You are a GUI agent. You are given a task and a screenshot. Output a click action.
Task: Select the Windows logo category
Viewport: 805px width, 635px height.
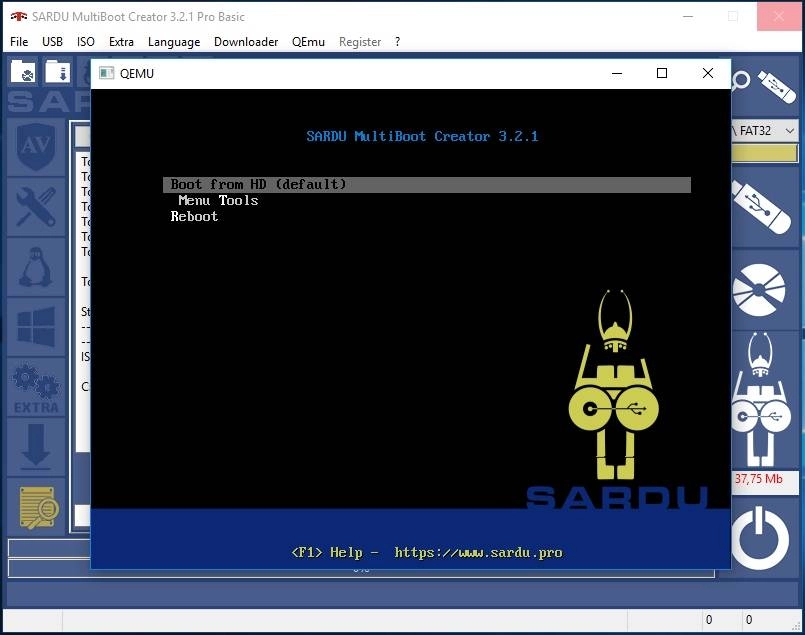point(36,326)
